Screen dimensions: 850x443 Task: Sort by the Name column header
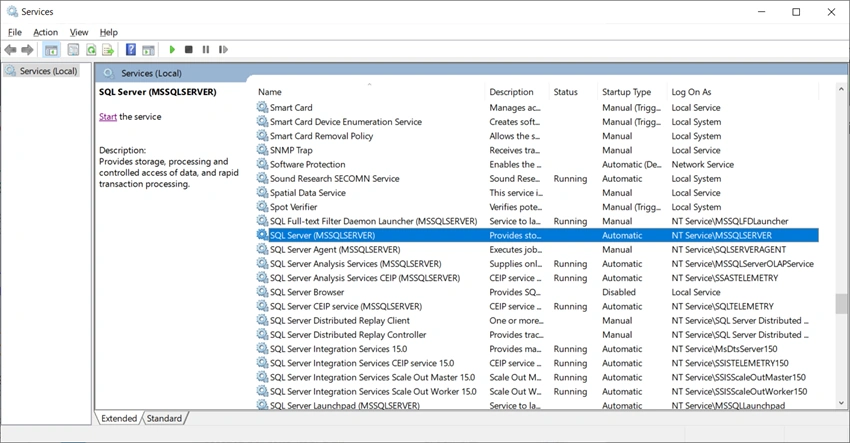pyautogui.click(x=370, y=92)
